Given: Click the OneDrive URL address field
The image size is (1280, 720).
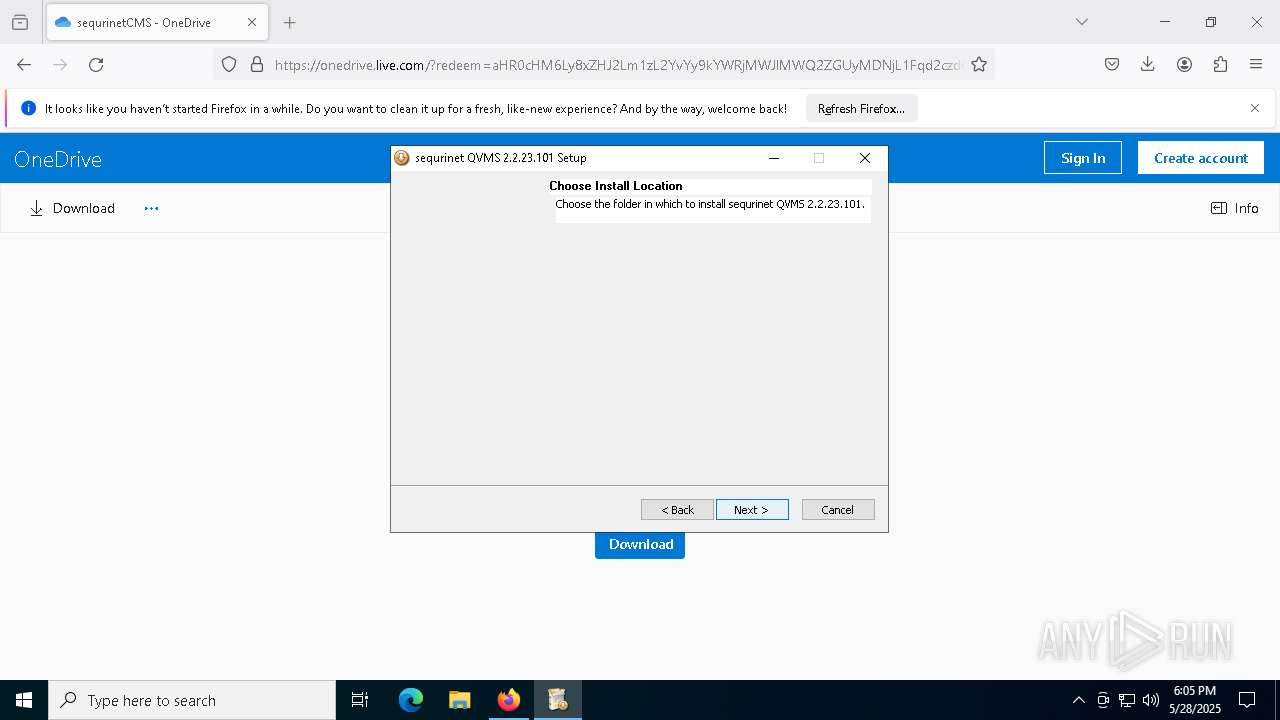Looking at the screenshot, I should pos(617,64).
